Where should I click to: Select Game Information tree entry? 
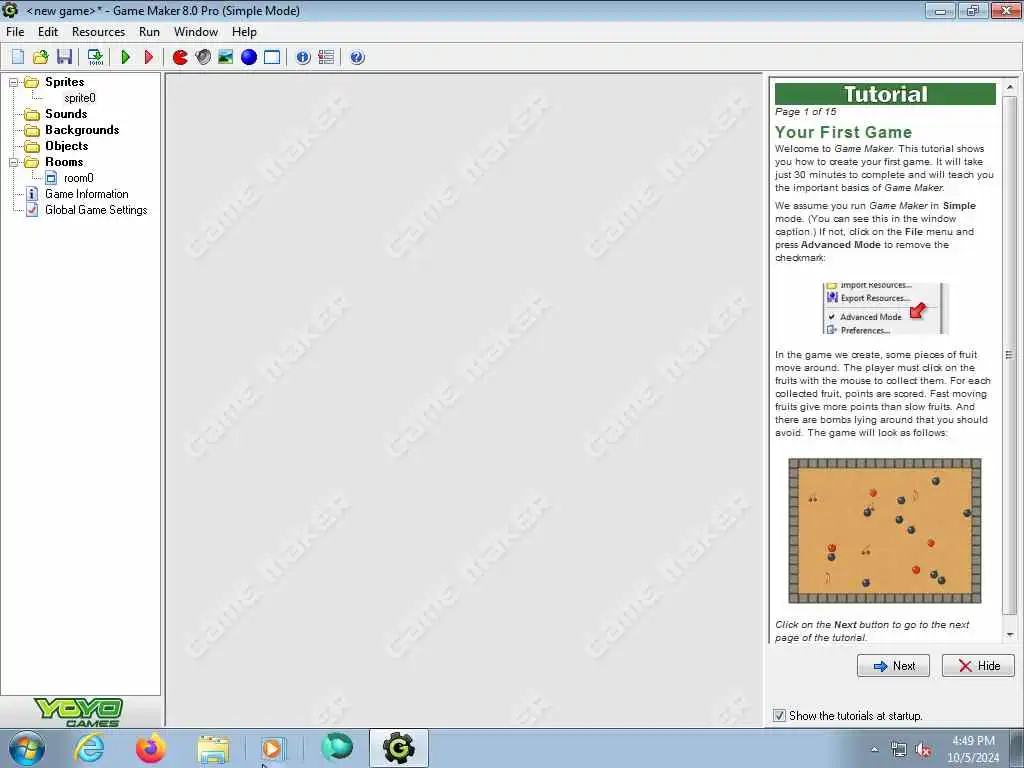pyautogui.click(x=86, y=194)
